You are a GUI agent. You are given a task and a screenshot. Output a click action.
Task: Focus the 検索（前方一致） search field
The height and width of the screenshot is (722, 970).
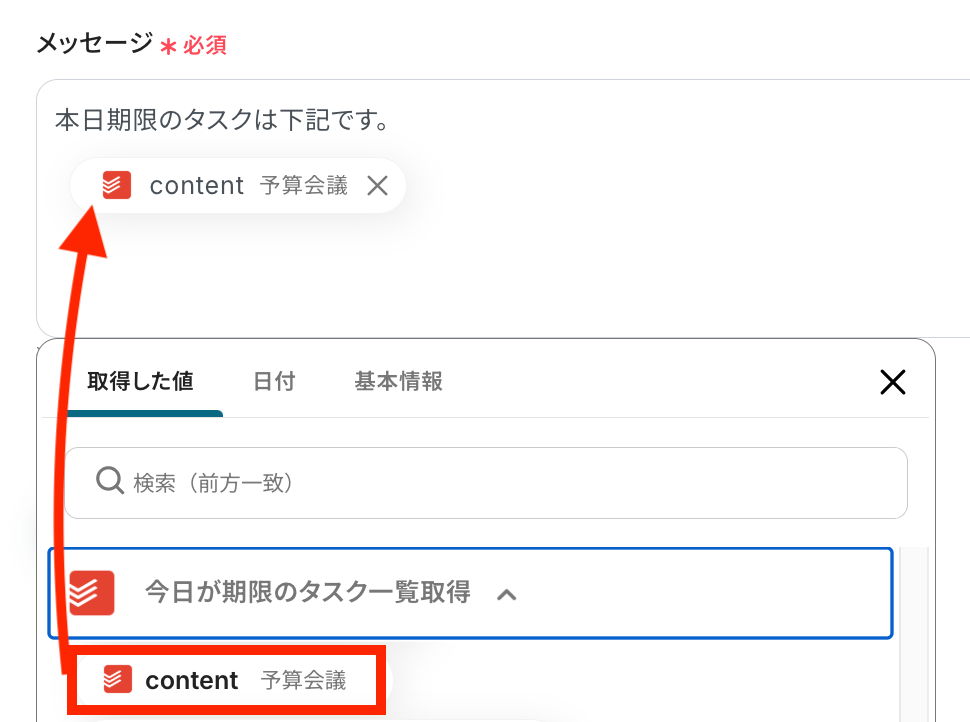click(500, 483)
